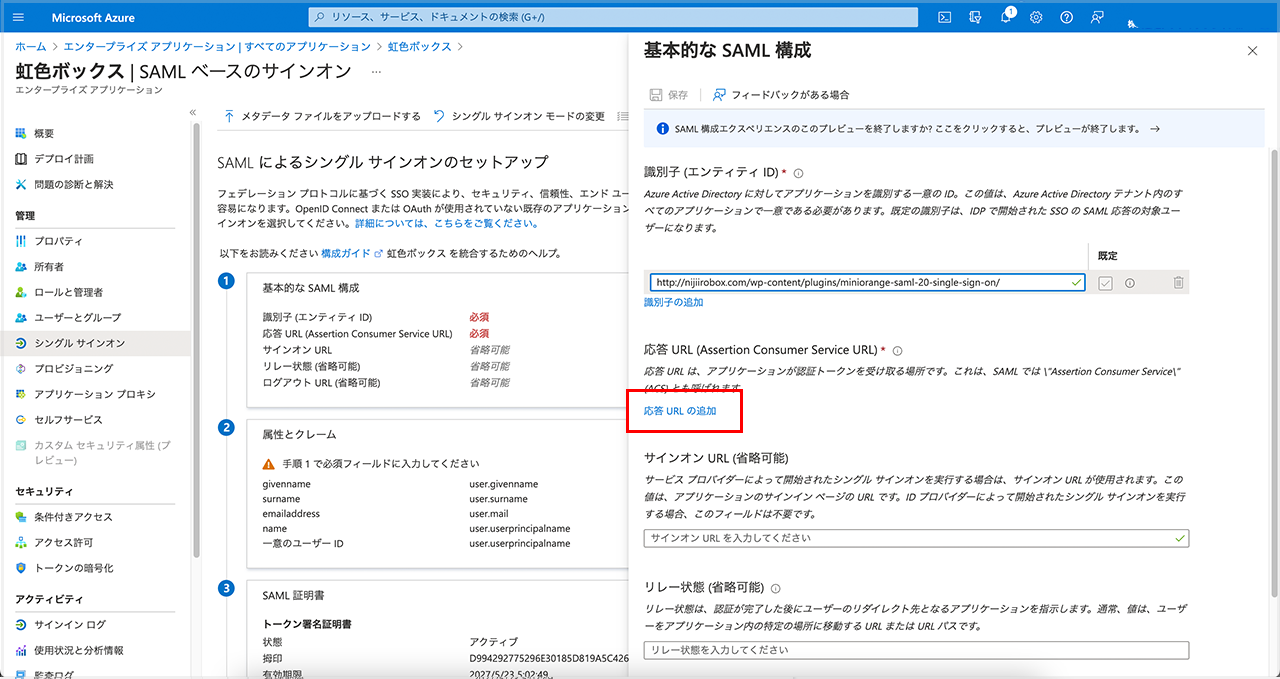Click the help question mark icon
Image resolution: width=1280 pixels, height=679 pixels.
click(1067, 18)
